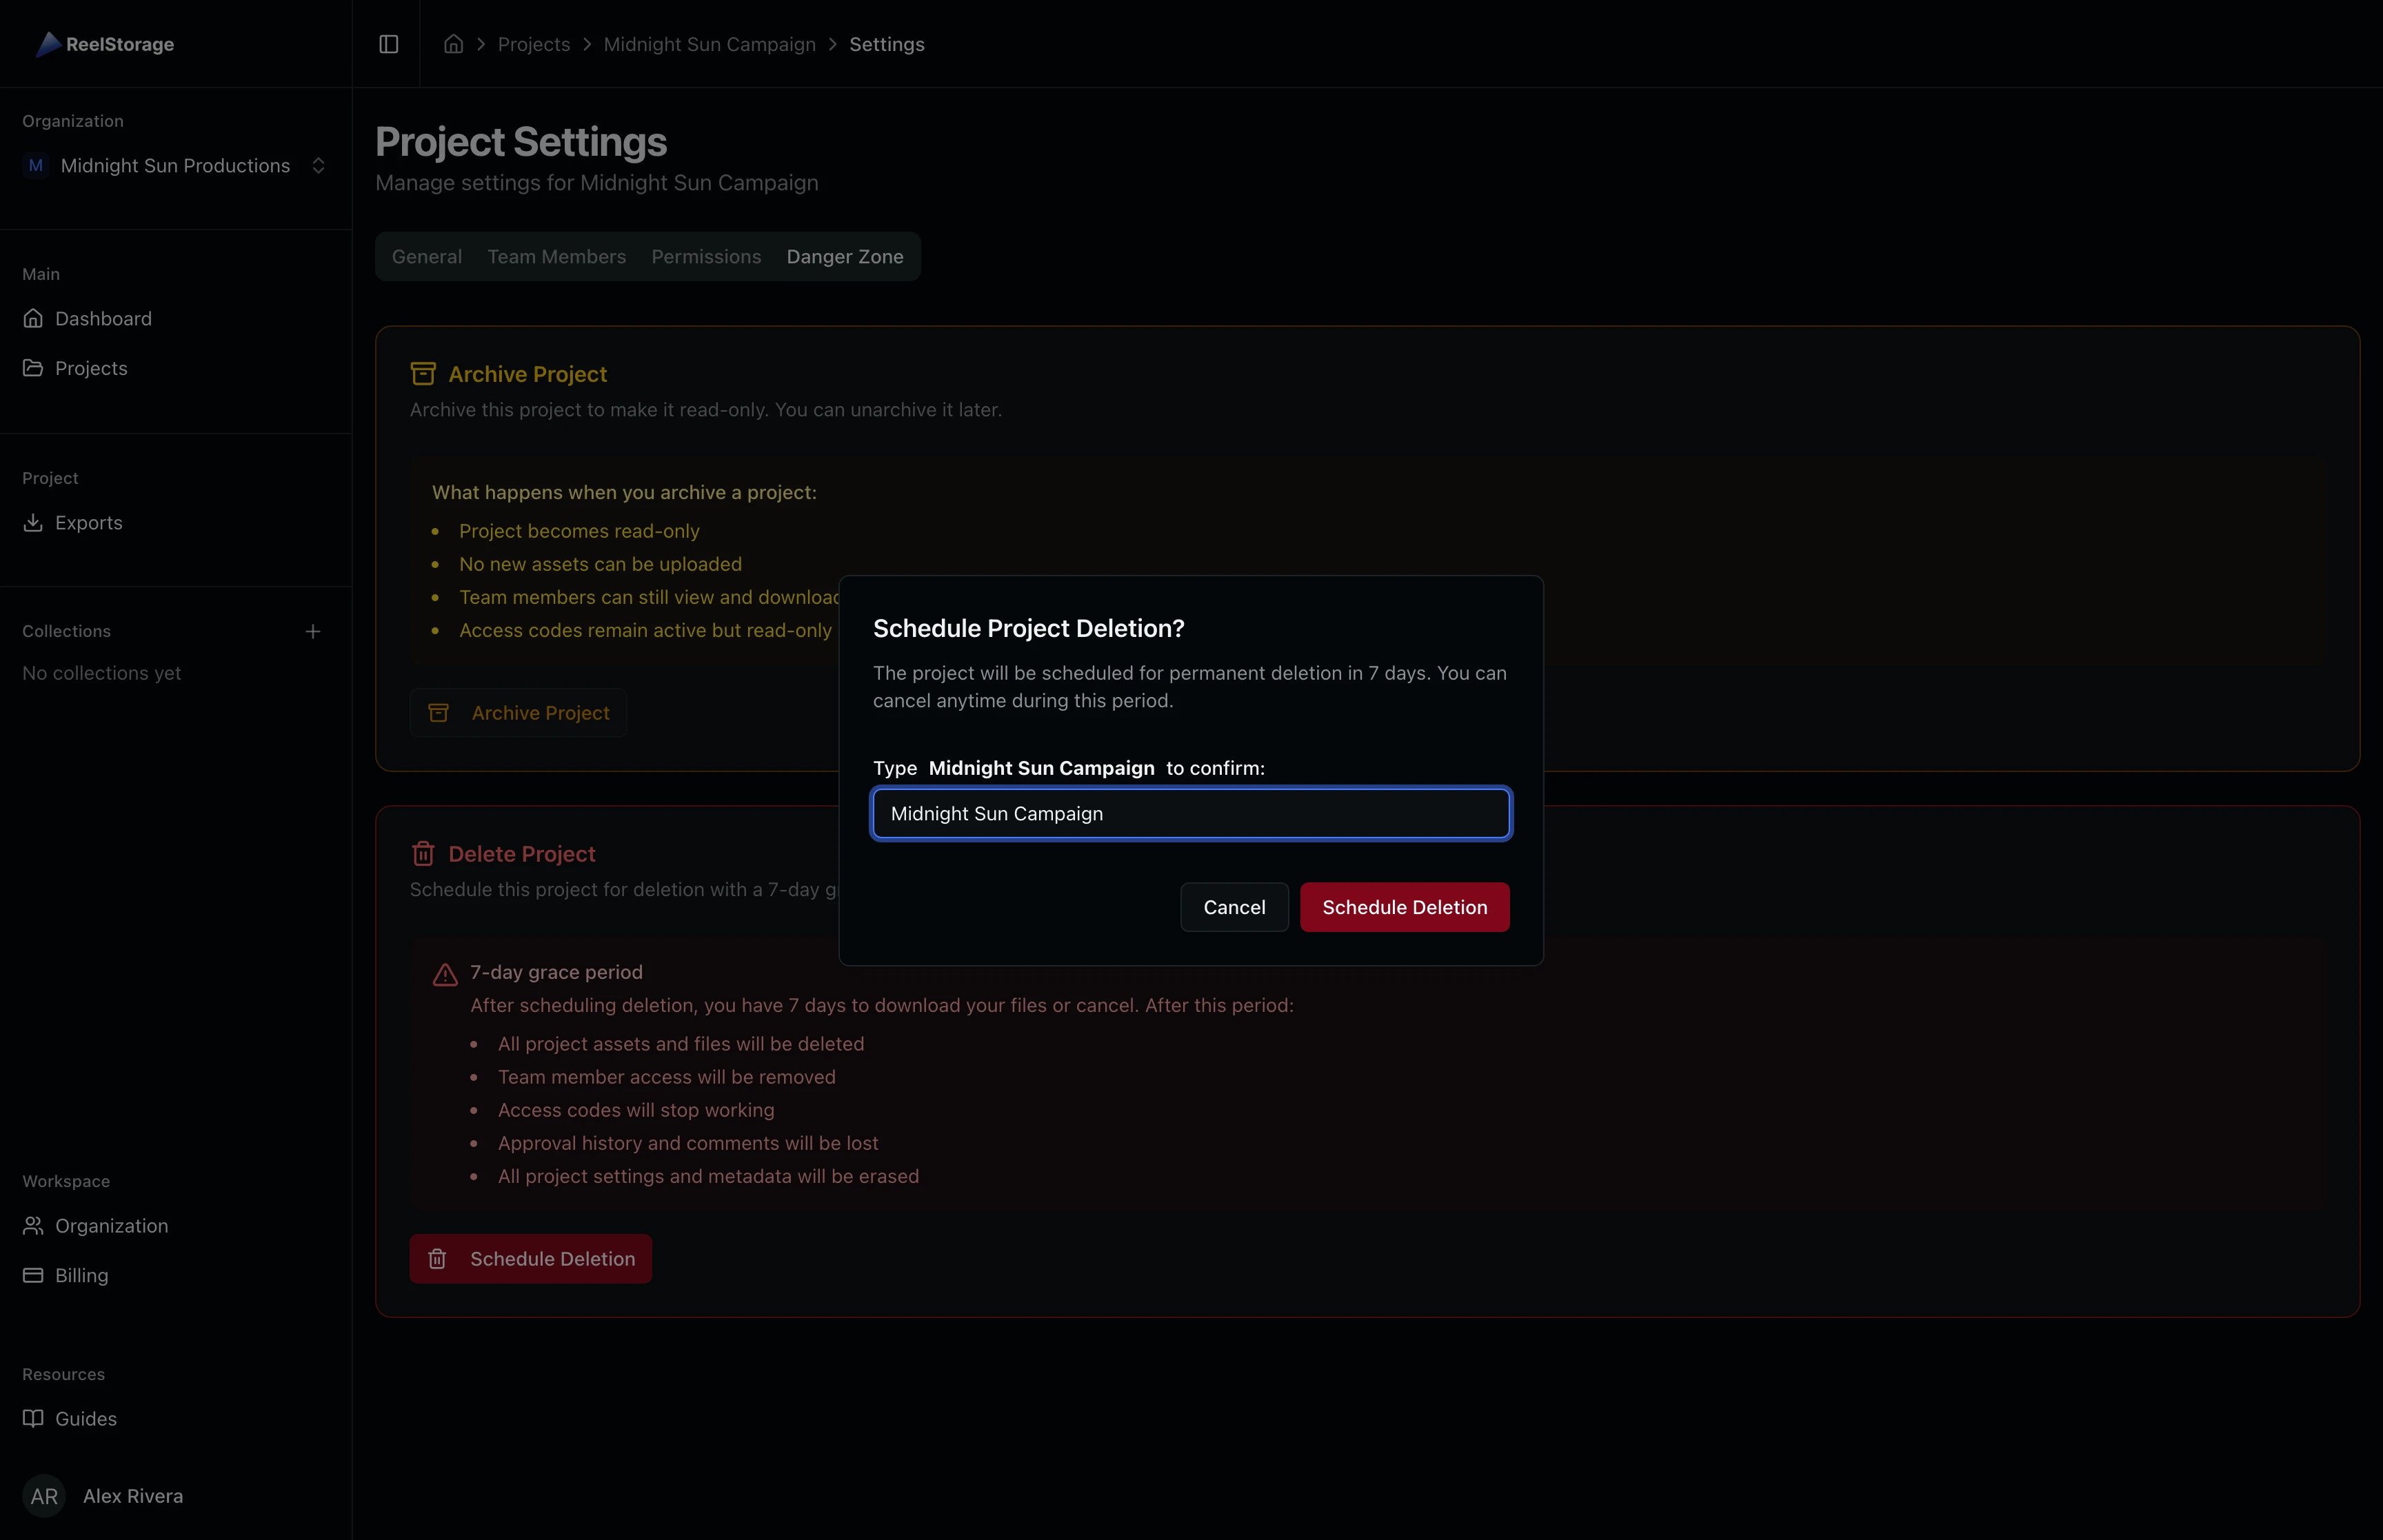This screenshot has width=2383, height=1540.
Task: Open Projects from the breadcrumb
Action: [x=533, y=44]
